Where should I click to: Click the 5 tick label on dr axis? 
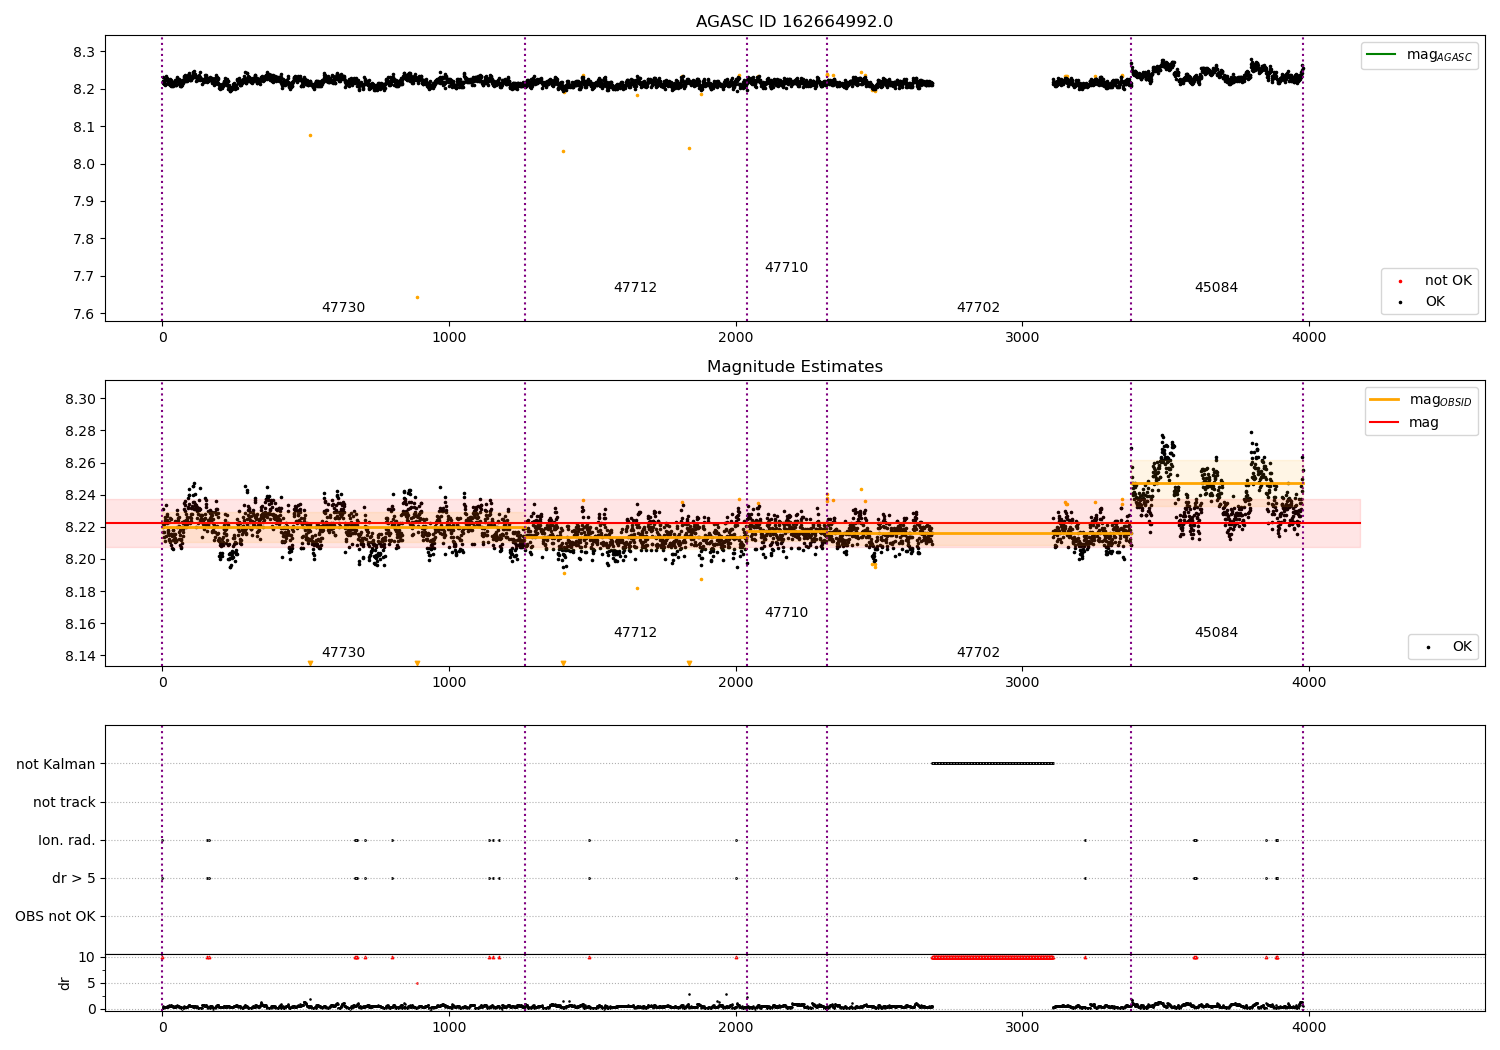pos(91,983)
